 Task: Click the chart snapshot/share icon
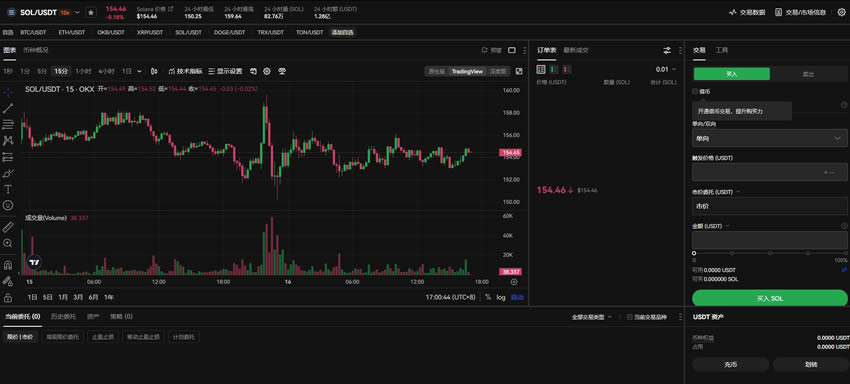click(x=282, y=71)
